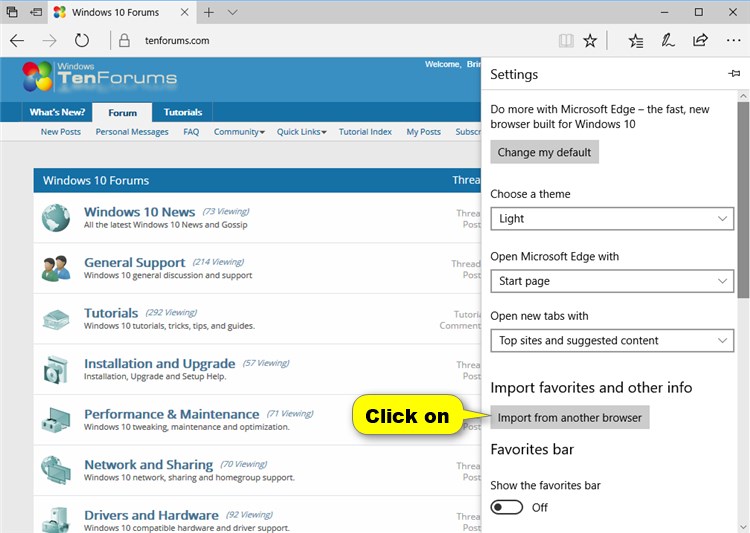The width and height of the screenshot is (750, 533).
Task: Switch to the What's New? tab
Action: click(57, 112)
